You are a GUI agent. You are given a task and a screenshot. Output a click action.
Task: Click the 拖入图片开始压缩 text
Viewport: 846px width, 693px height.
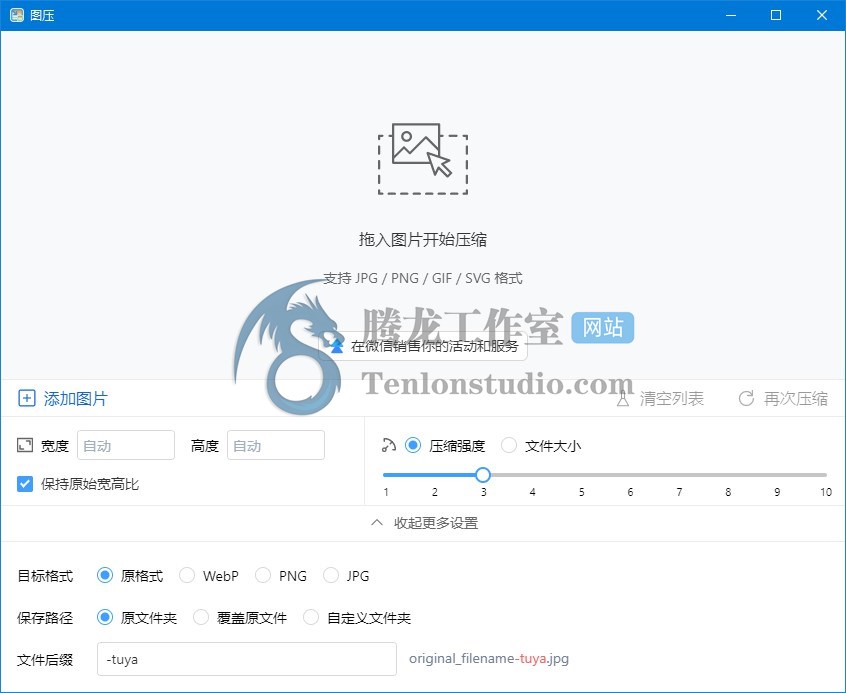pos(423,240)
